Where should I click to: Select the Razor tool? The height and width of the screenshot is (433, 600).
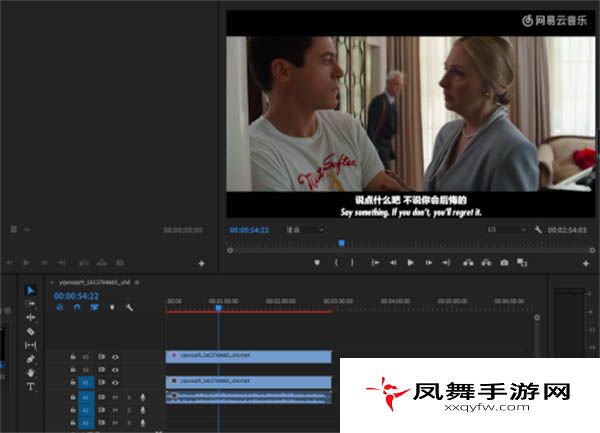tap(31, 331)
